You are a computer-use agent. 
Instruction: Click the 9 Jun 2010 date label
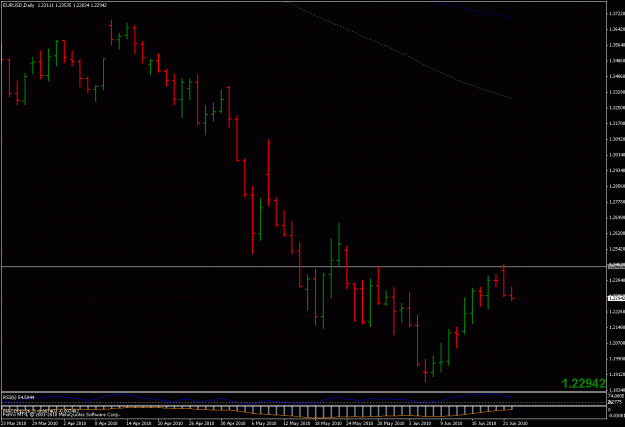(451, 423)
